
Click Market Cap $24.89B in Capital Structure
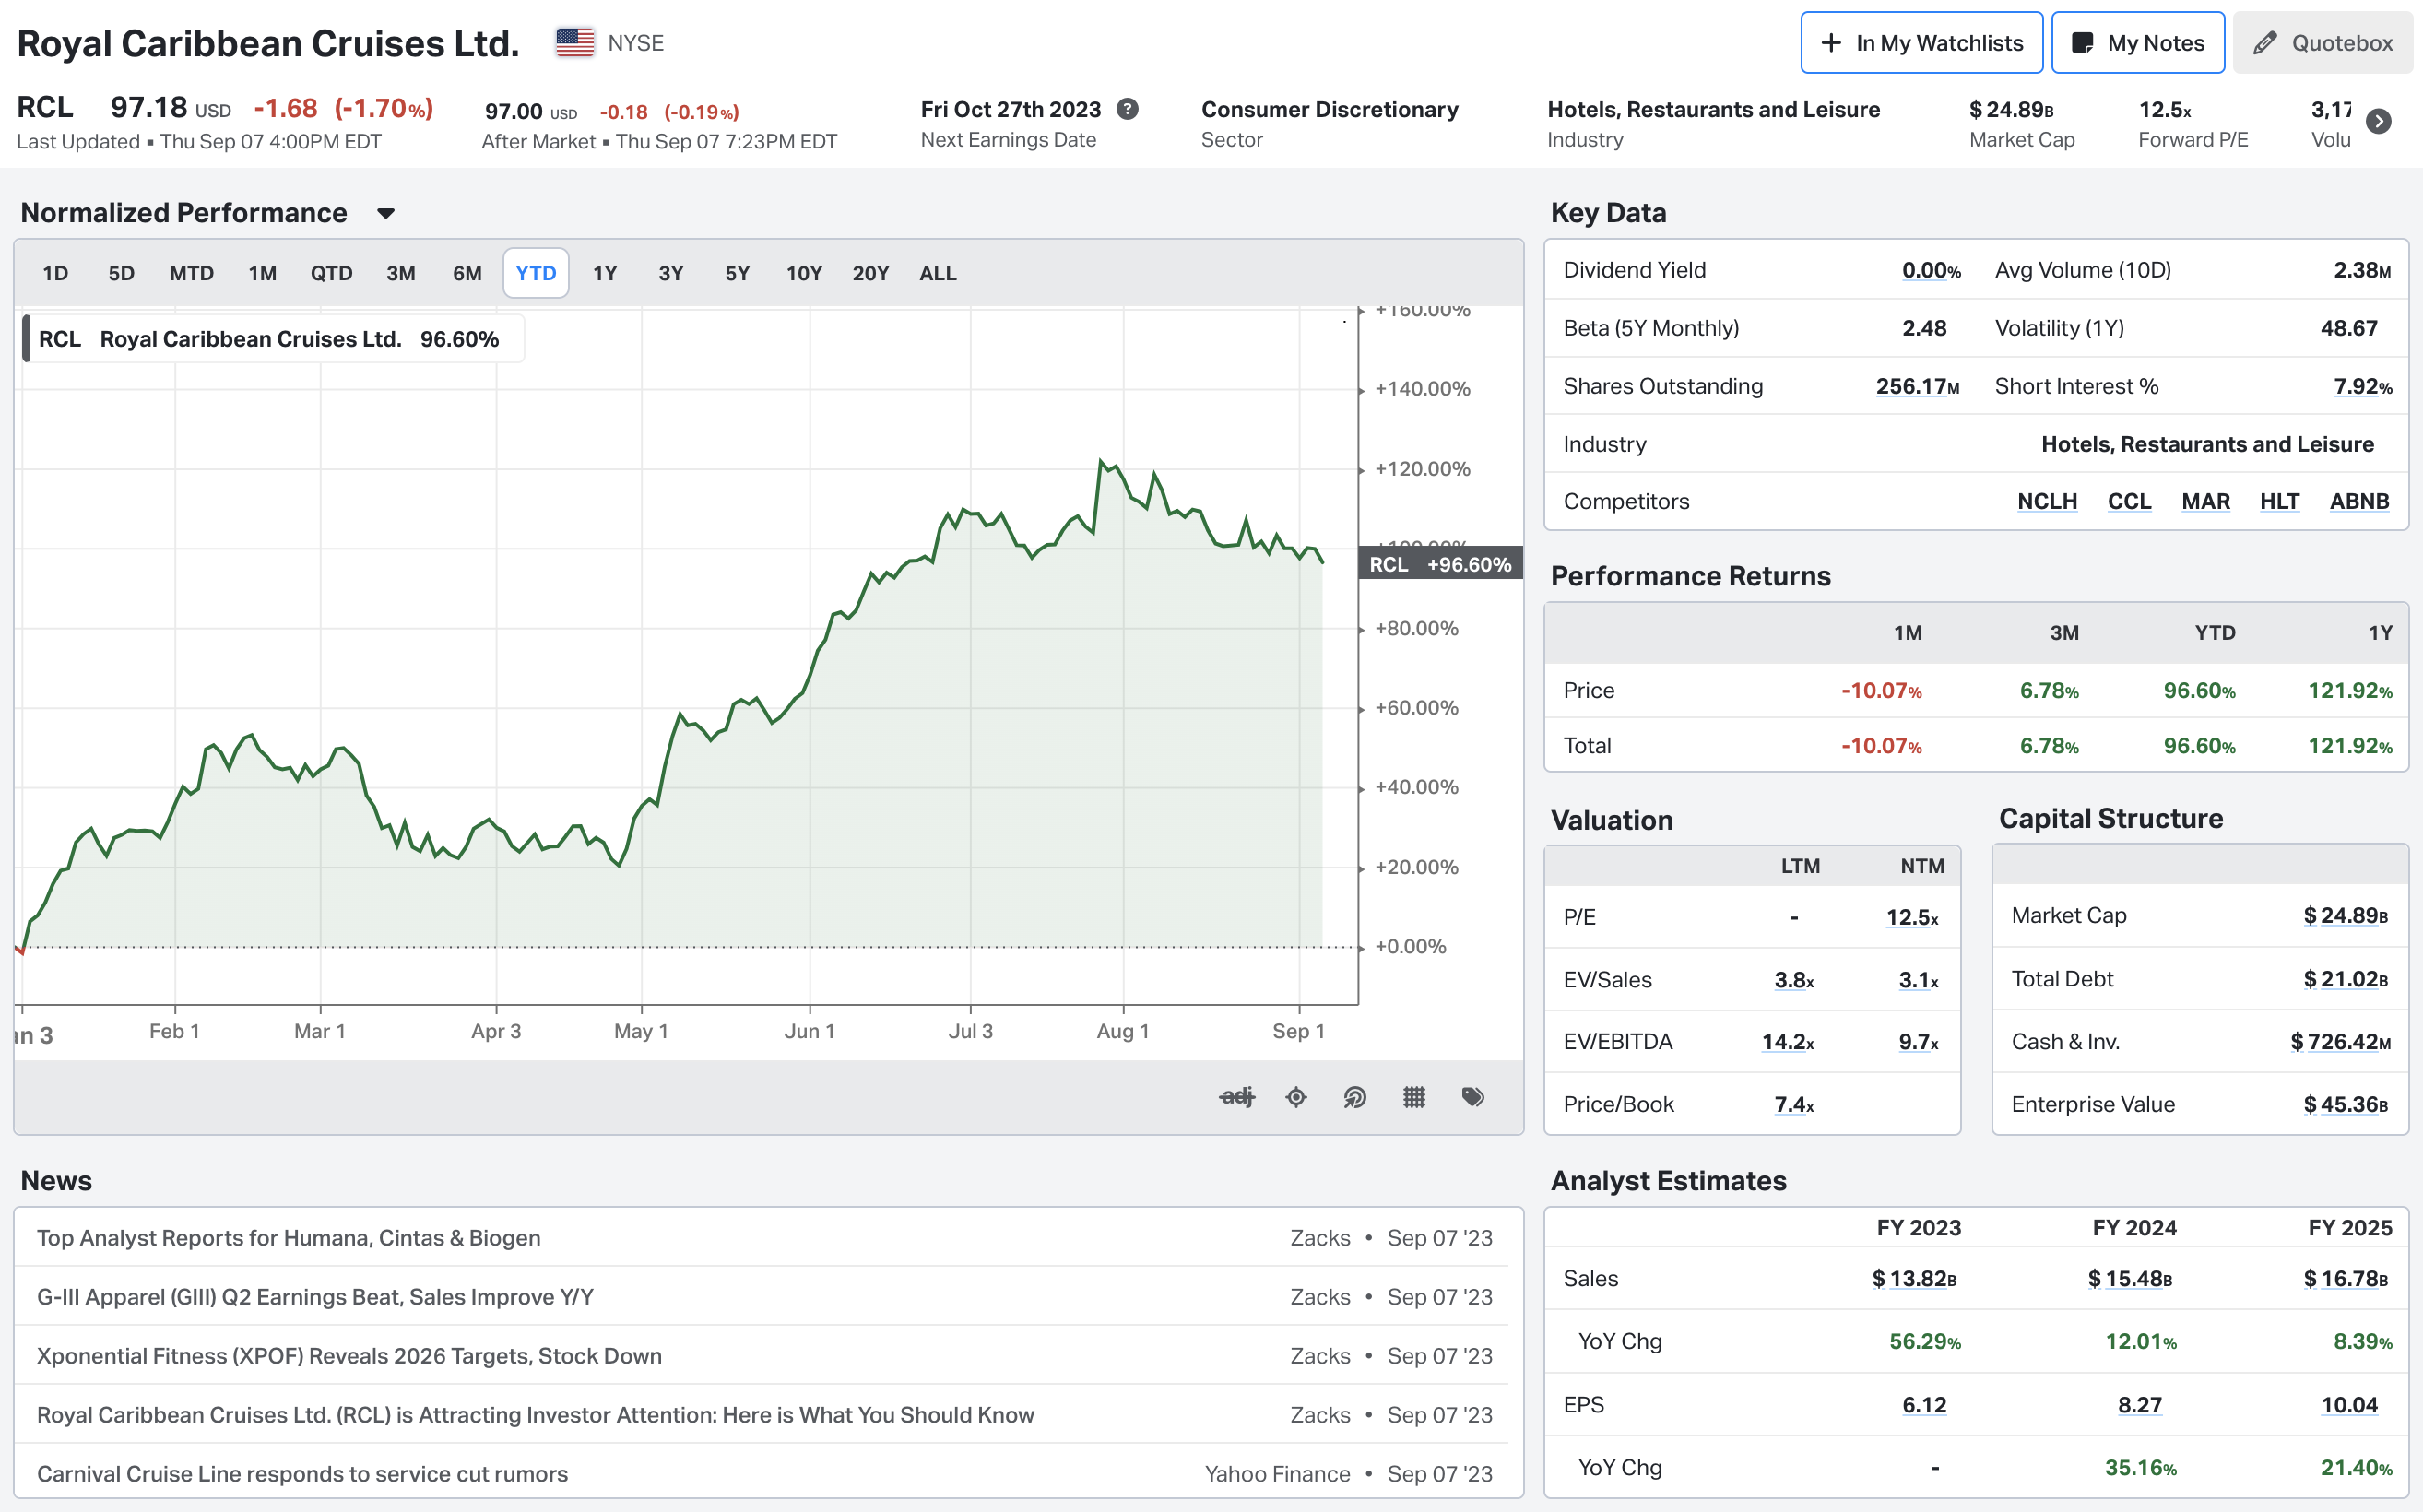click(2346, 916)
